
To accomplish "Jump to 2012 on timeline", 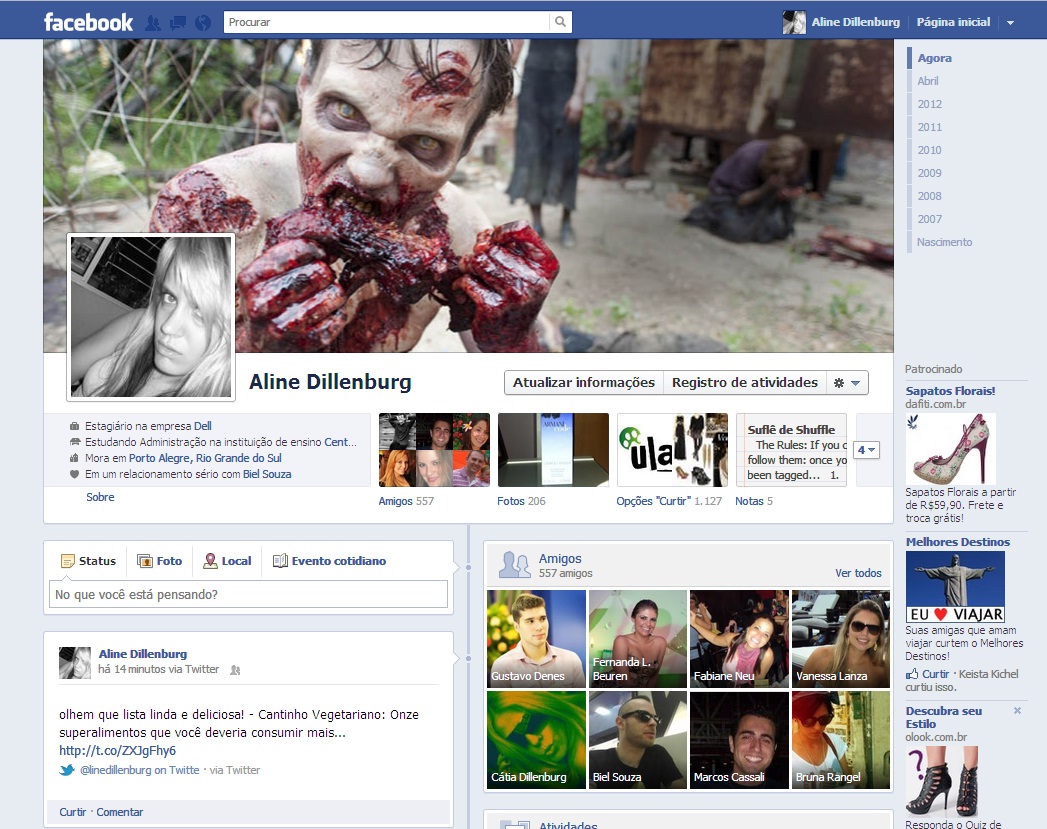I will (x=929, y=104).
